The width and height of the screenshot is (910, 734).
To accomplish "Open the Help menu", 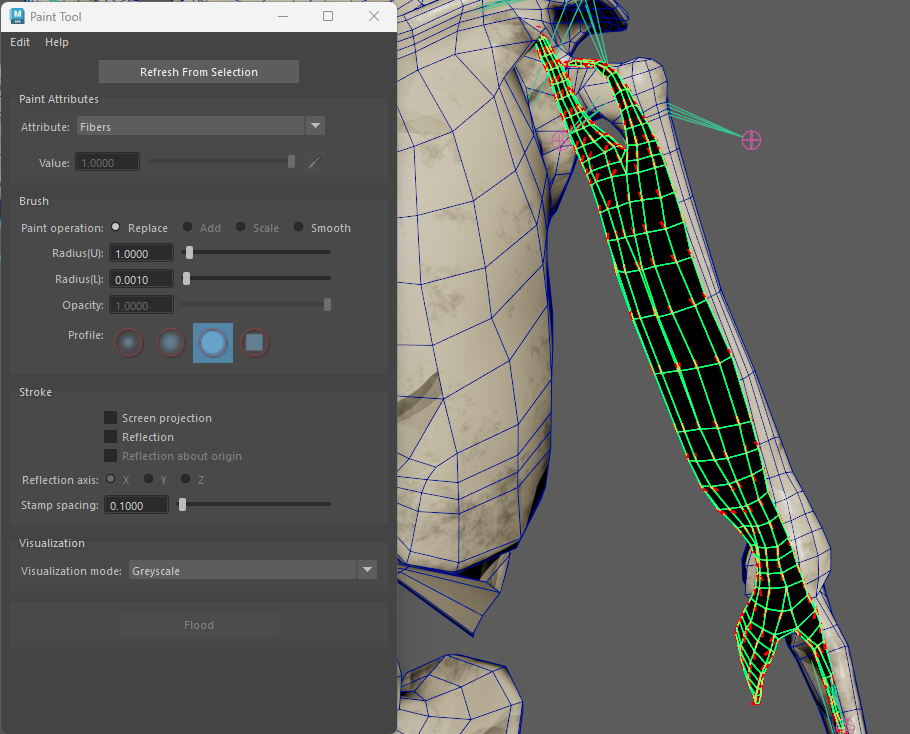I will pyautogui.click(x=57, y=42).
